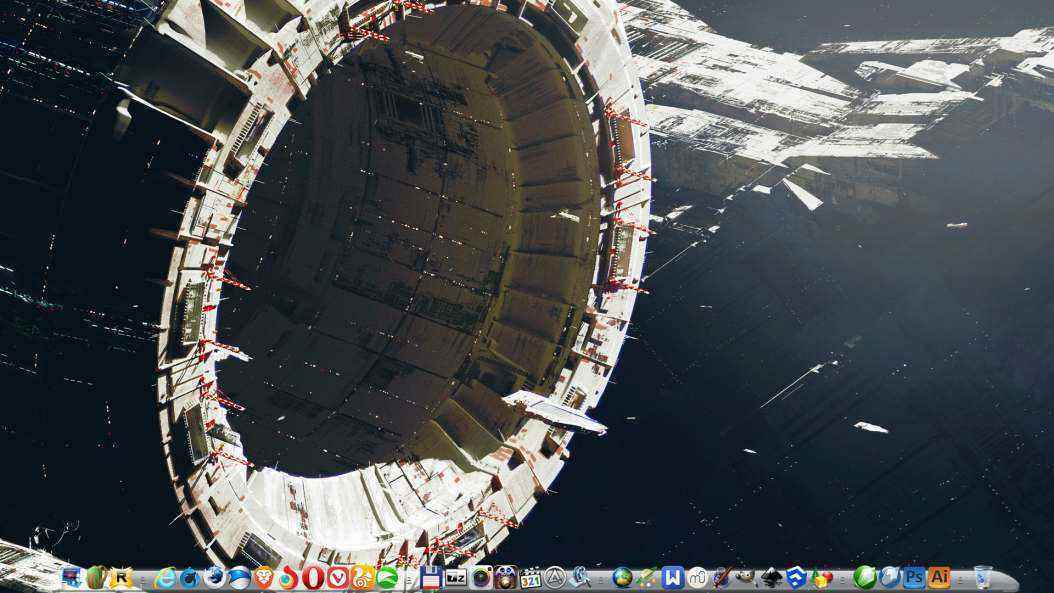
Task: Open the blue glass sphere app icon
Action: [889, 578]
